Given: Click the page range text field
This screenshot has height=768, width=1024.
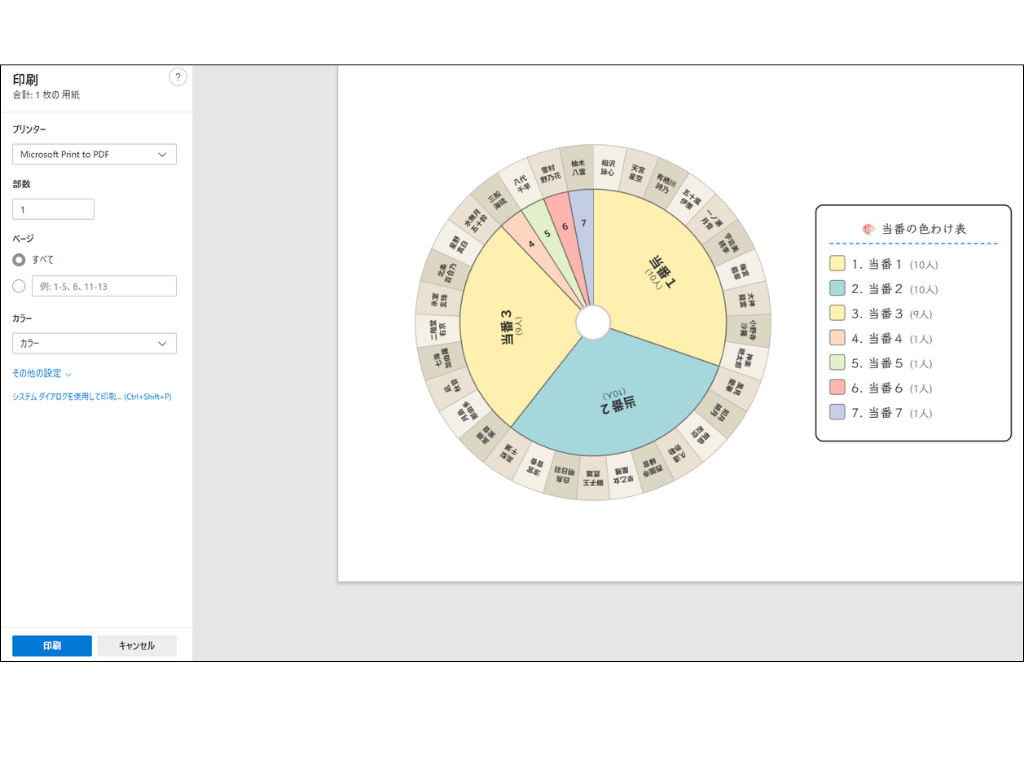Looking at the screenshot, I should pos(104,286).
